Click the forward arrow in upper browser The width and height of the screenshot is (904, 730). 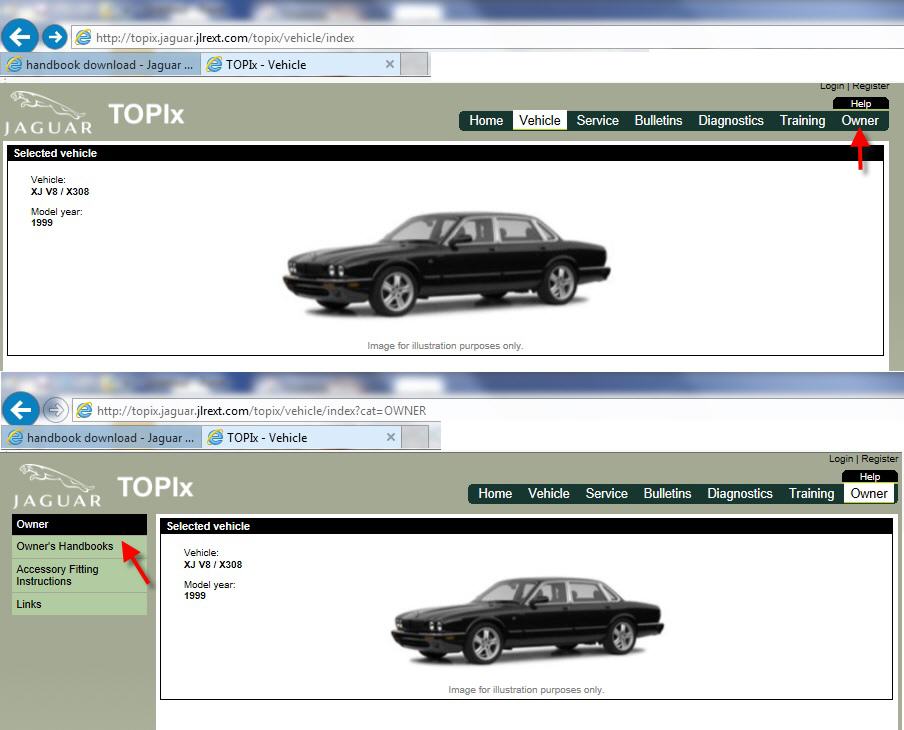point(55,37)
